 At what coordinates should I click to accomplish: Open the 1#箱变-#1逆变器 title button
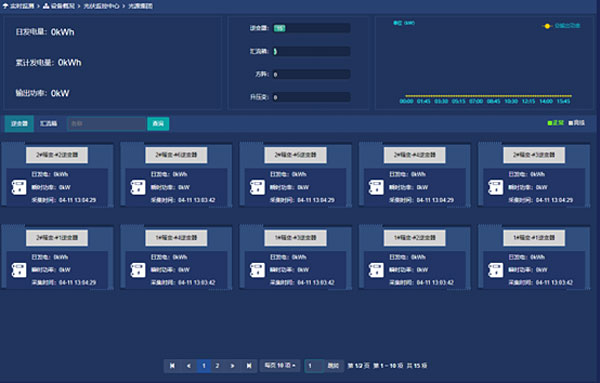(x=534, y=238)
